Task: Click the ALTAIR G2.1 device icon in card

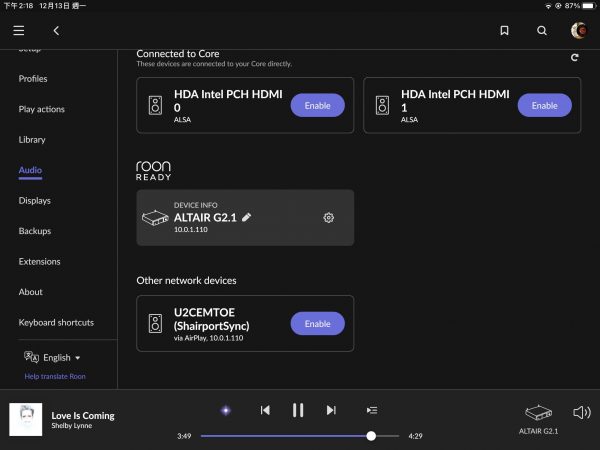Action: point(155,218)
